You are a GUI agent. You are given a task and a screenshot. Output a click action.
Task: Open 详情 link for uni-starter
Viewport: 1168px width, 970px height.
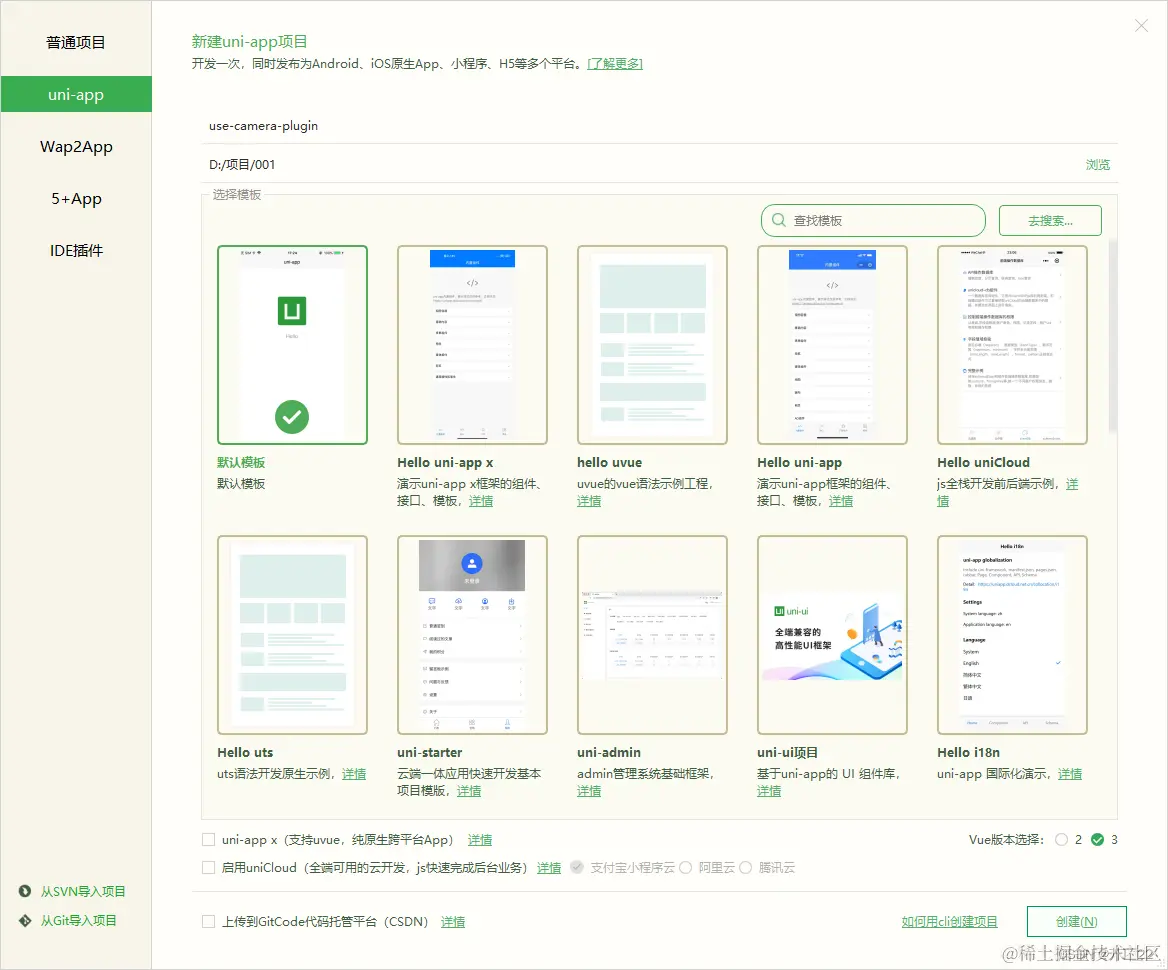[x=469, y=790]
